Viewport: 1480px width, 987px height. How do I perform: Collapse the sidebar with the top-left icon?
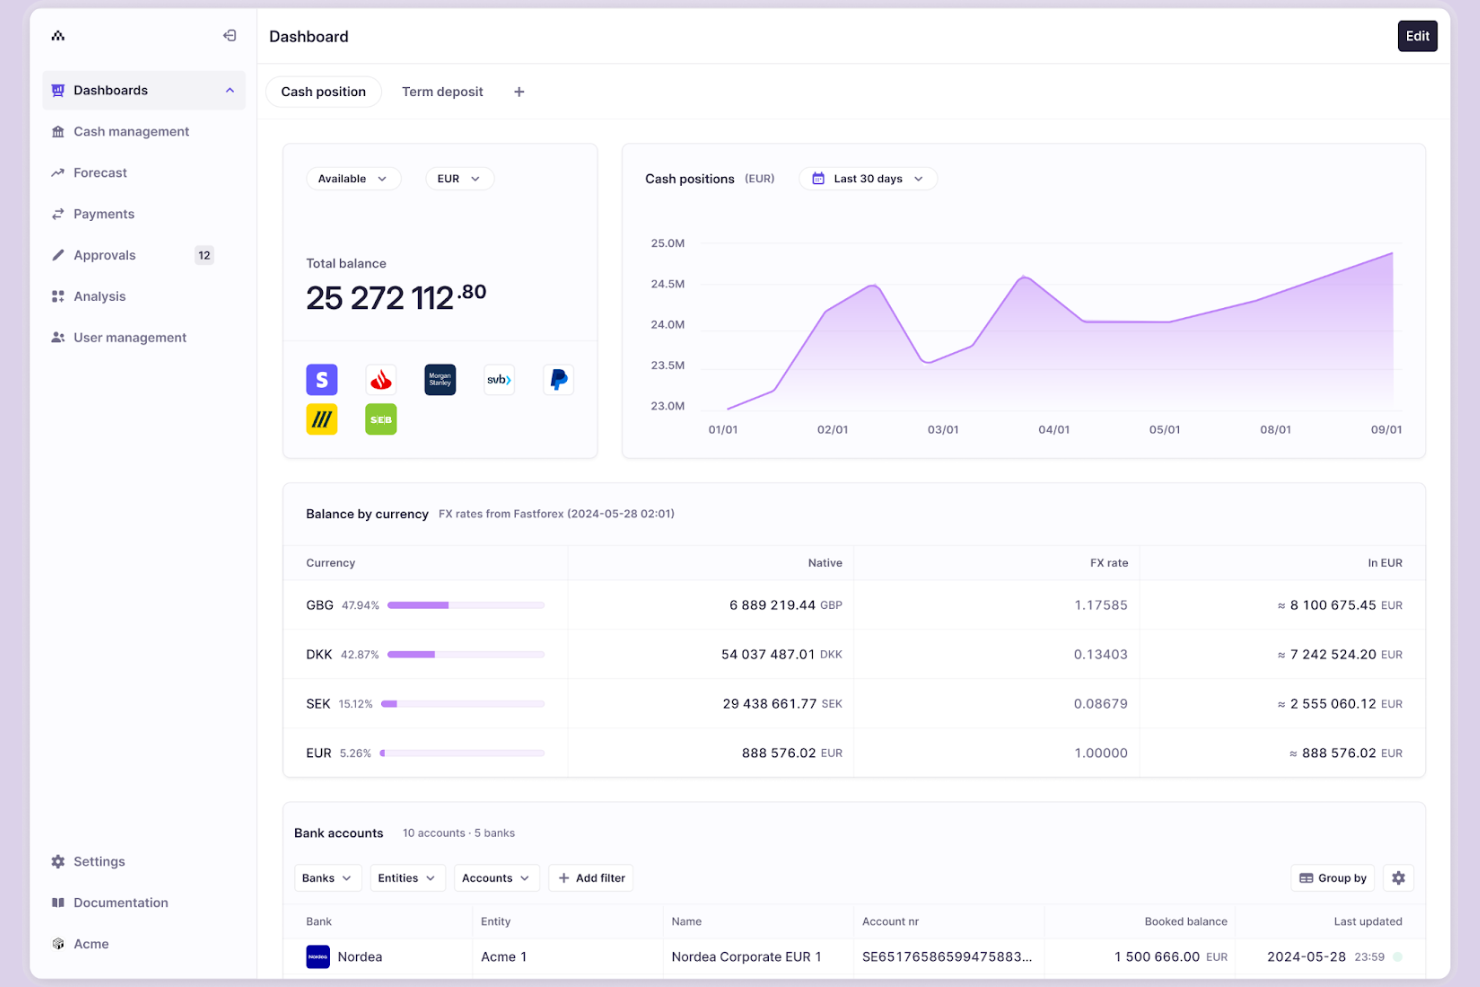point(229,35)
